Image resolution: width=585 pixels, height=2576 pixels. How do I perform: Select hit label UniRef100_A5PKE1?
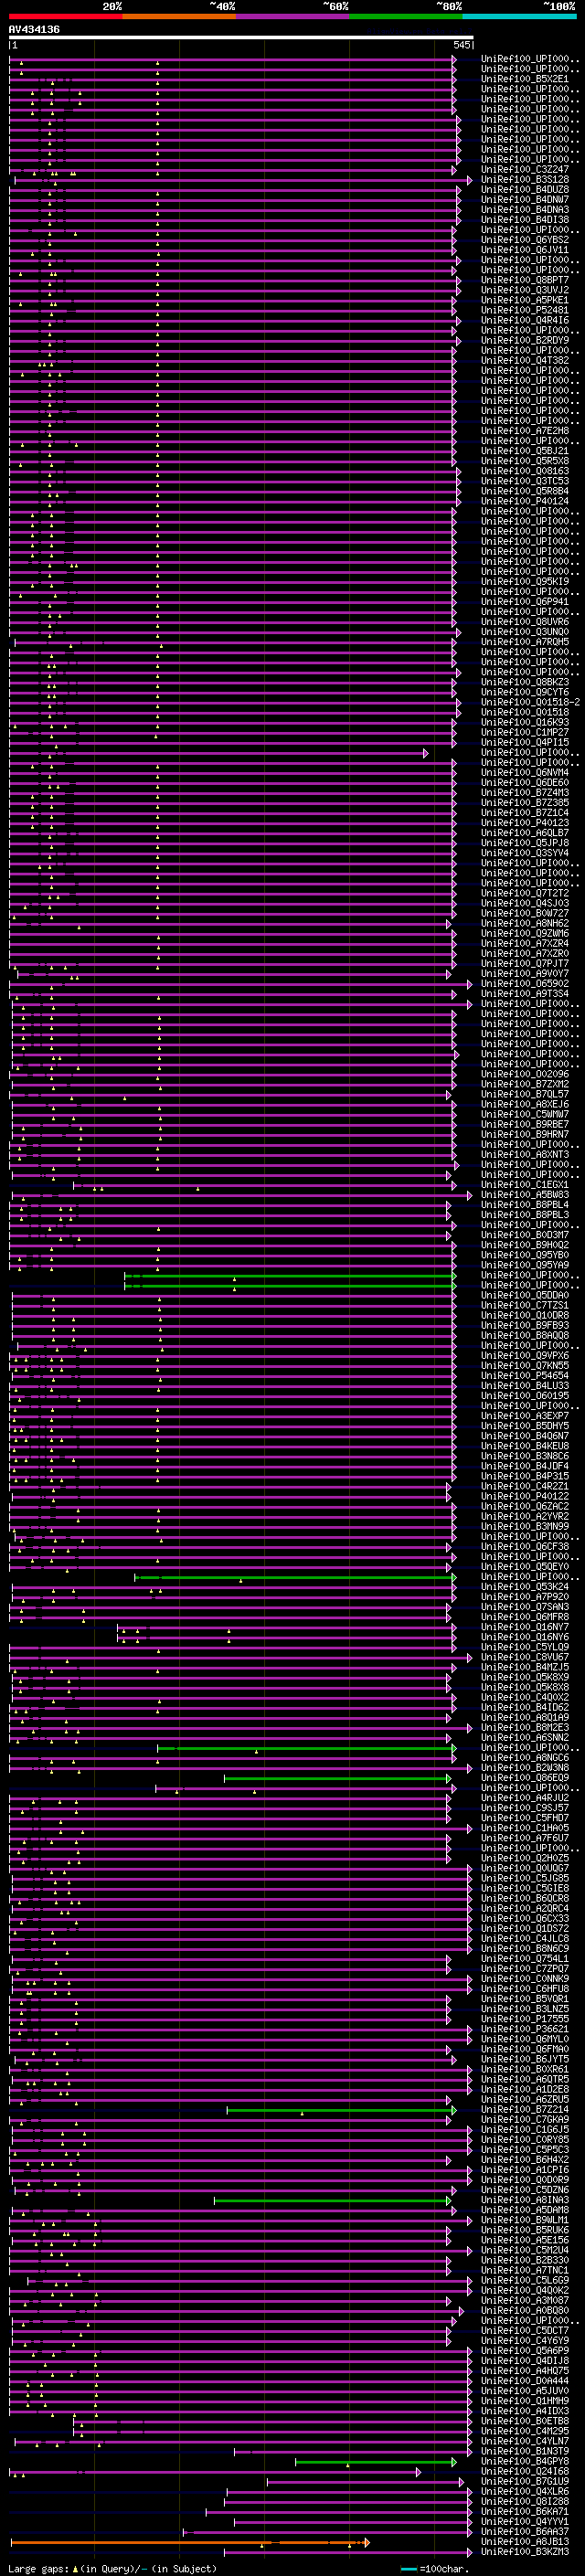pos(524,300)
